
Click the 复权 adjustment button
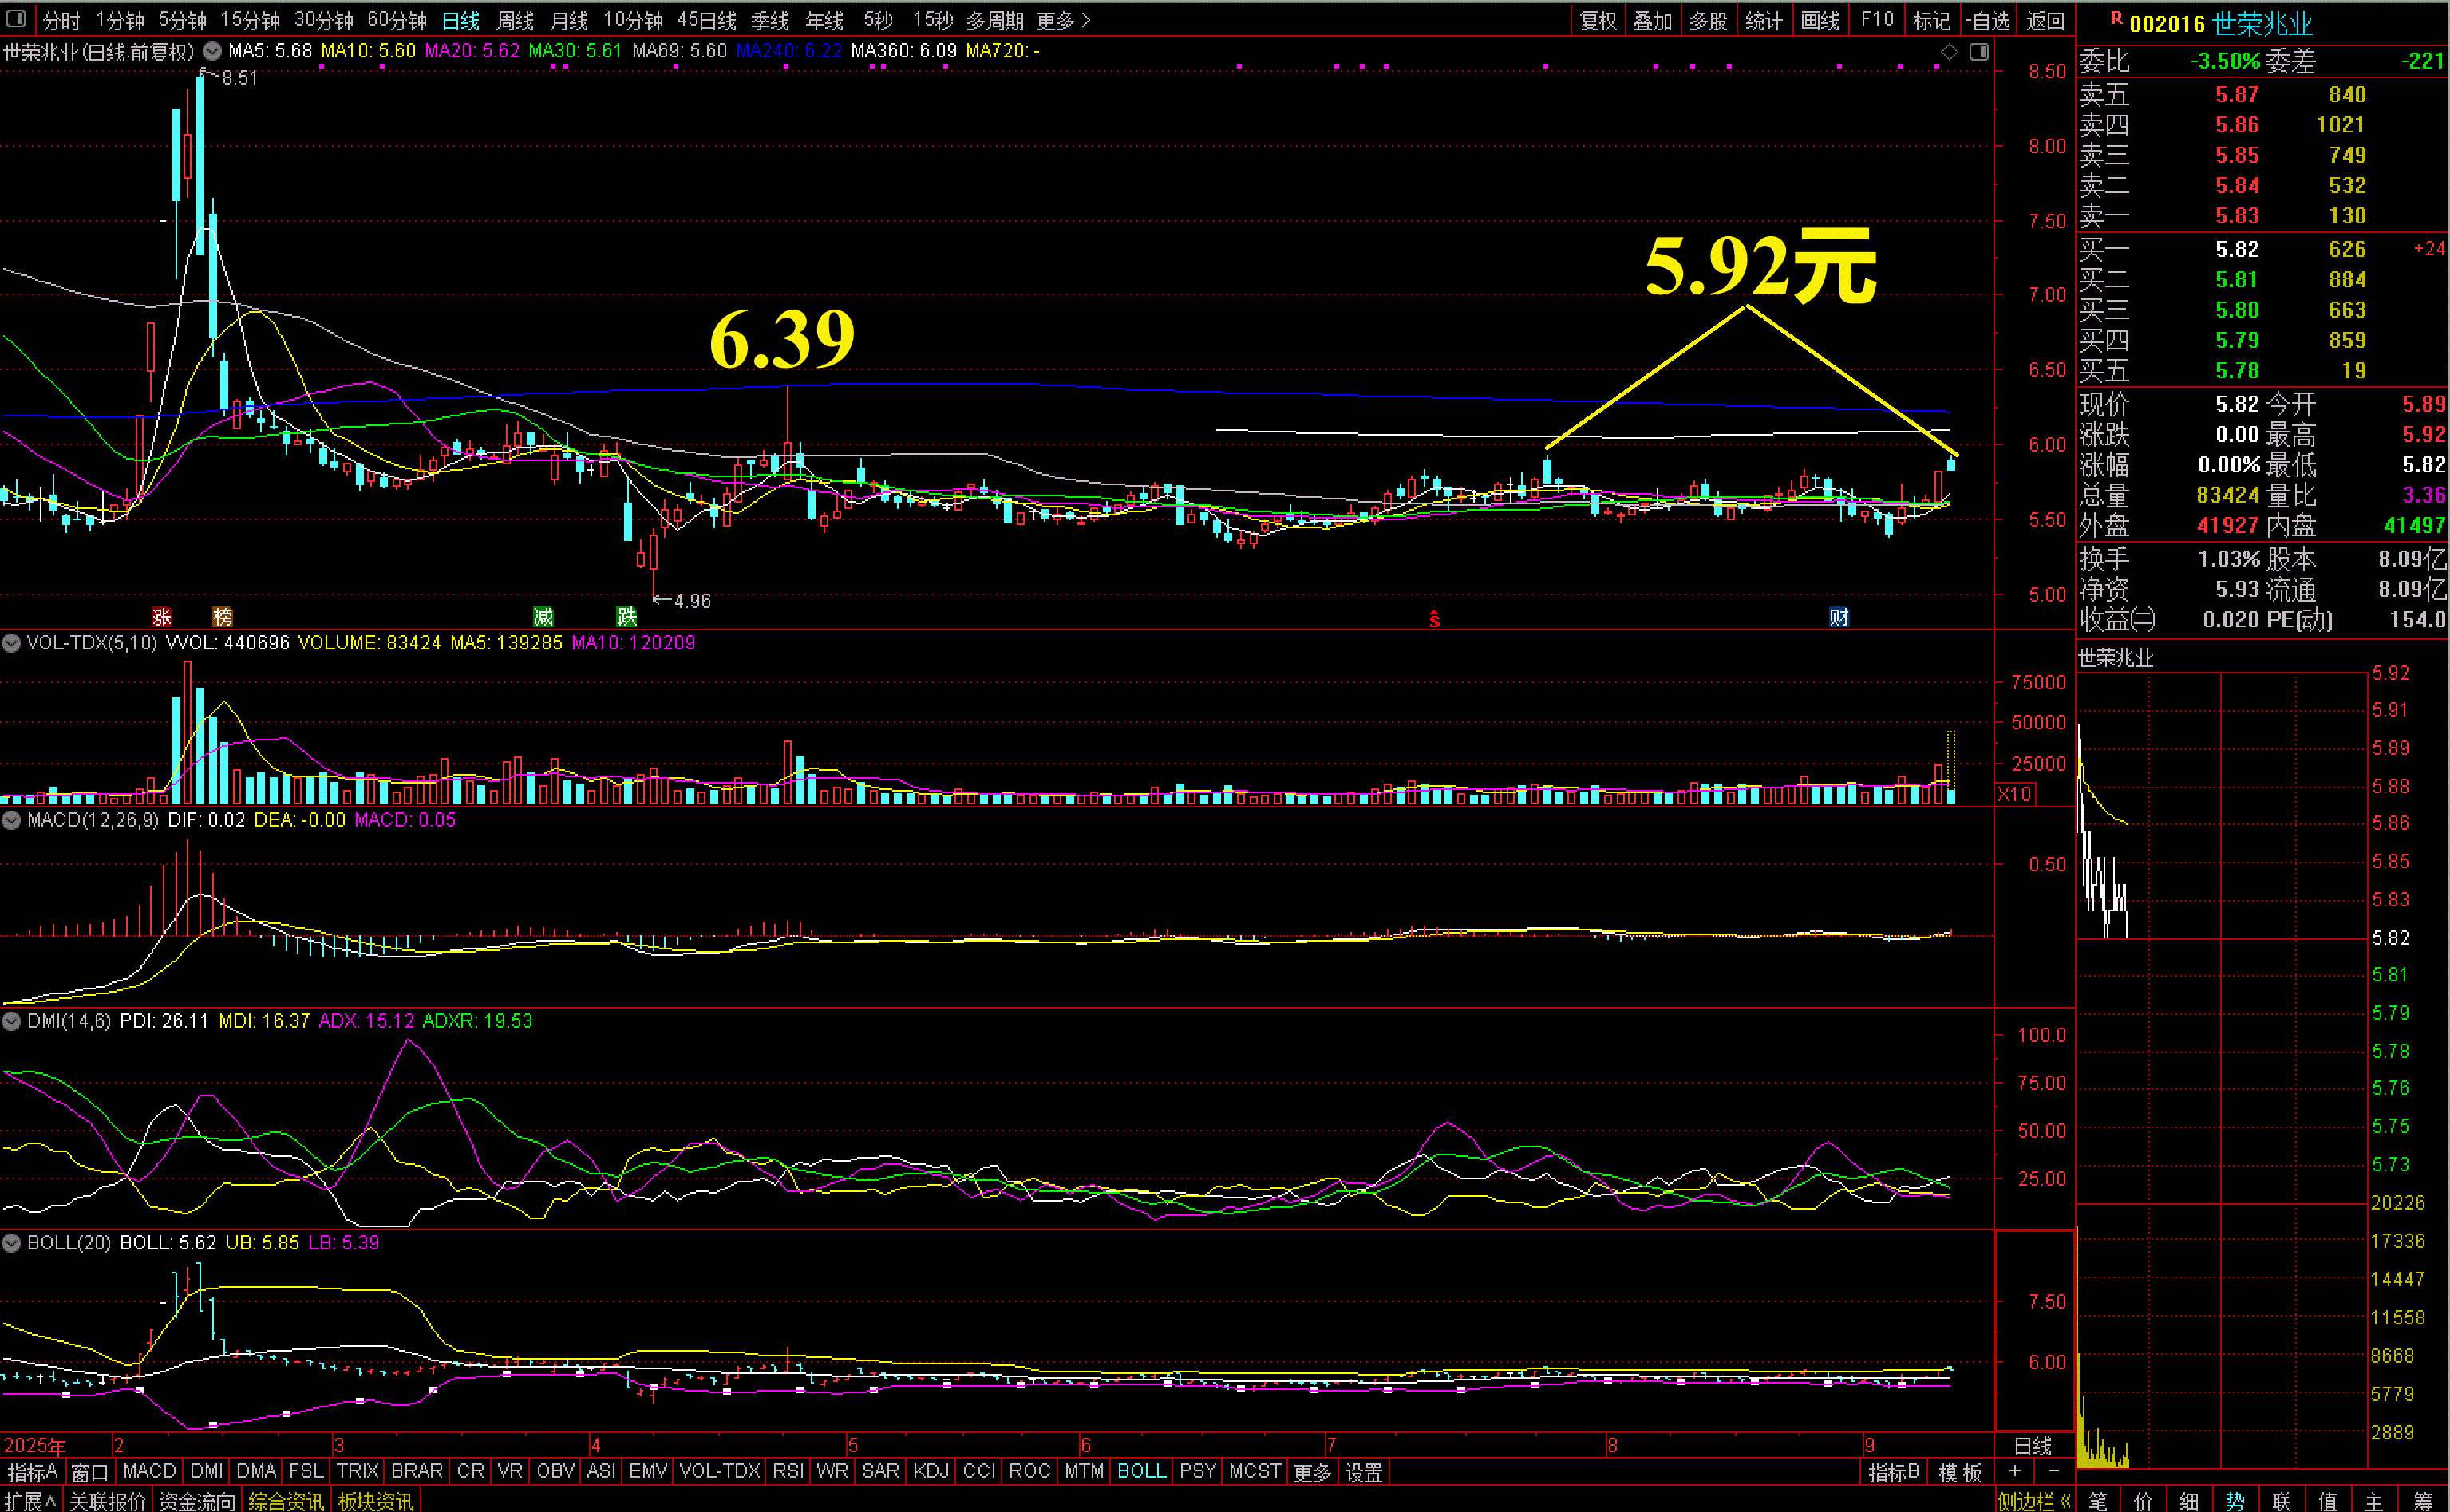click(x=1598, y=20)
